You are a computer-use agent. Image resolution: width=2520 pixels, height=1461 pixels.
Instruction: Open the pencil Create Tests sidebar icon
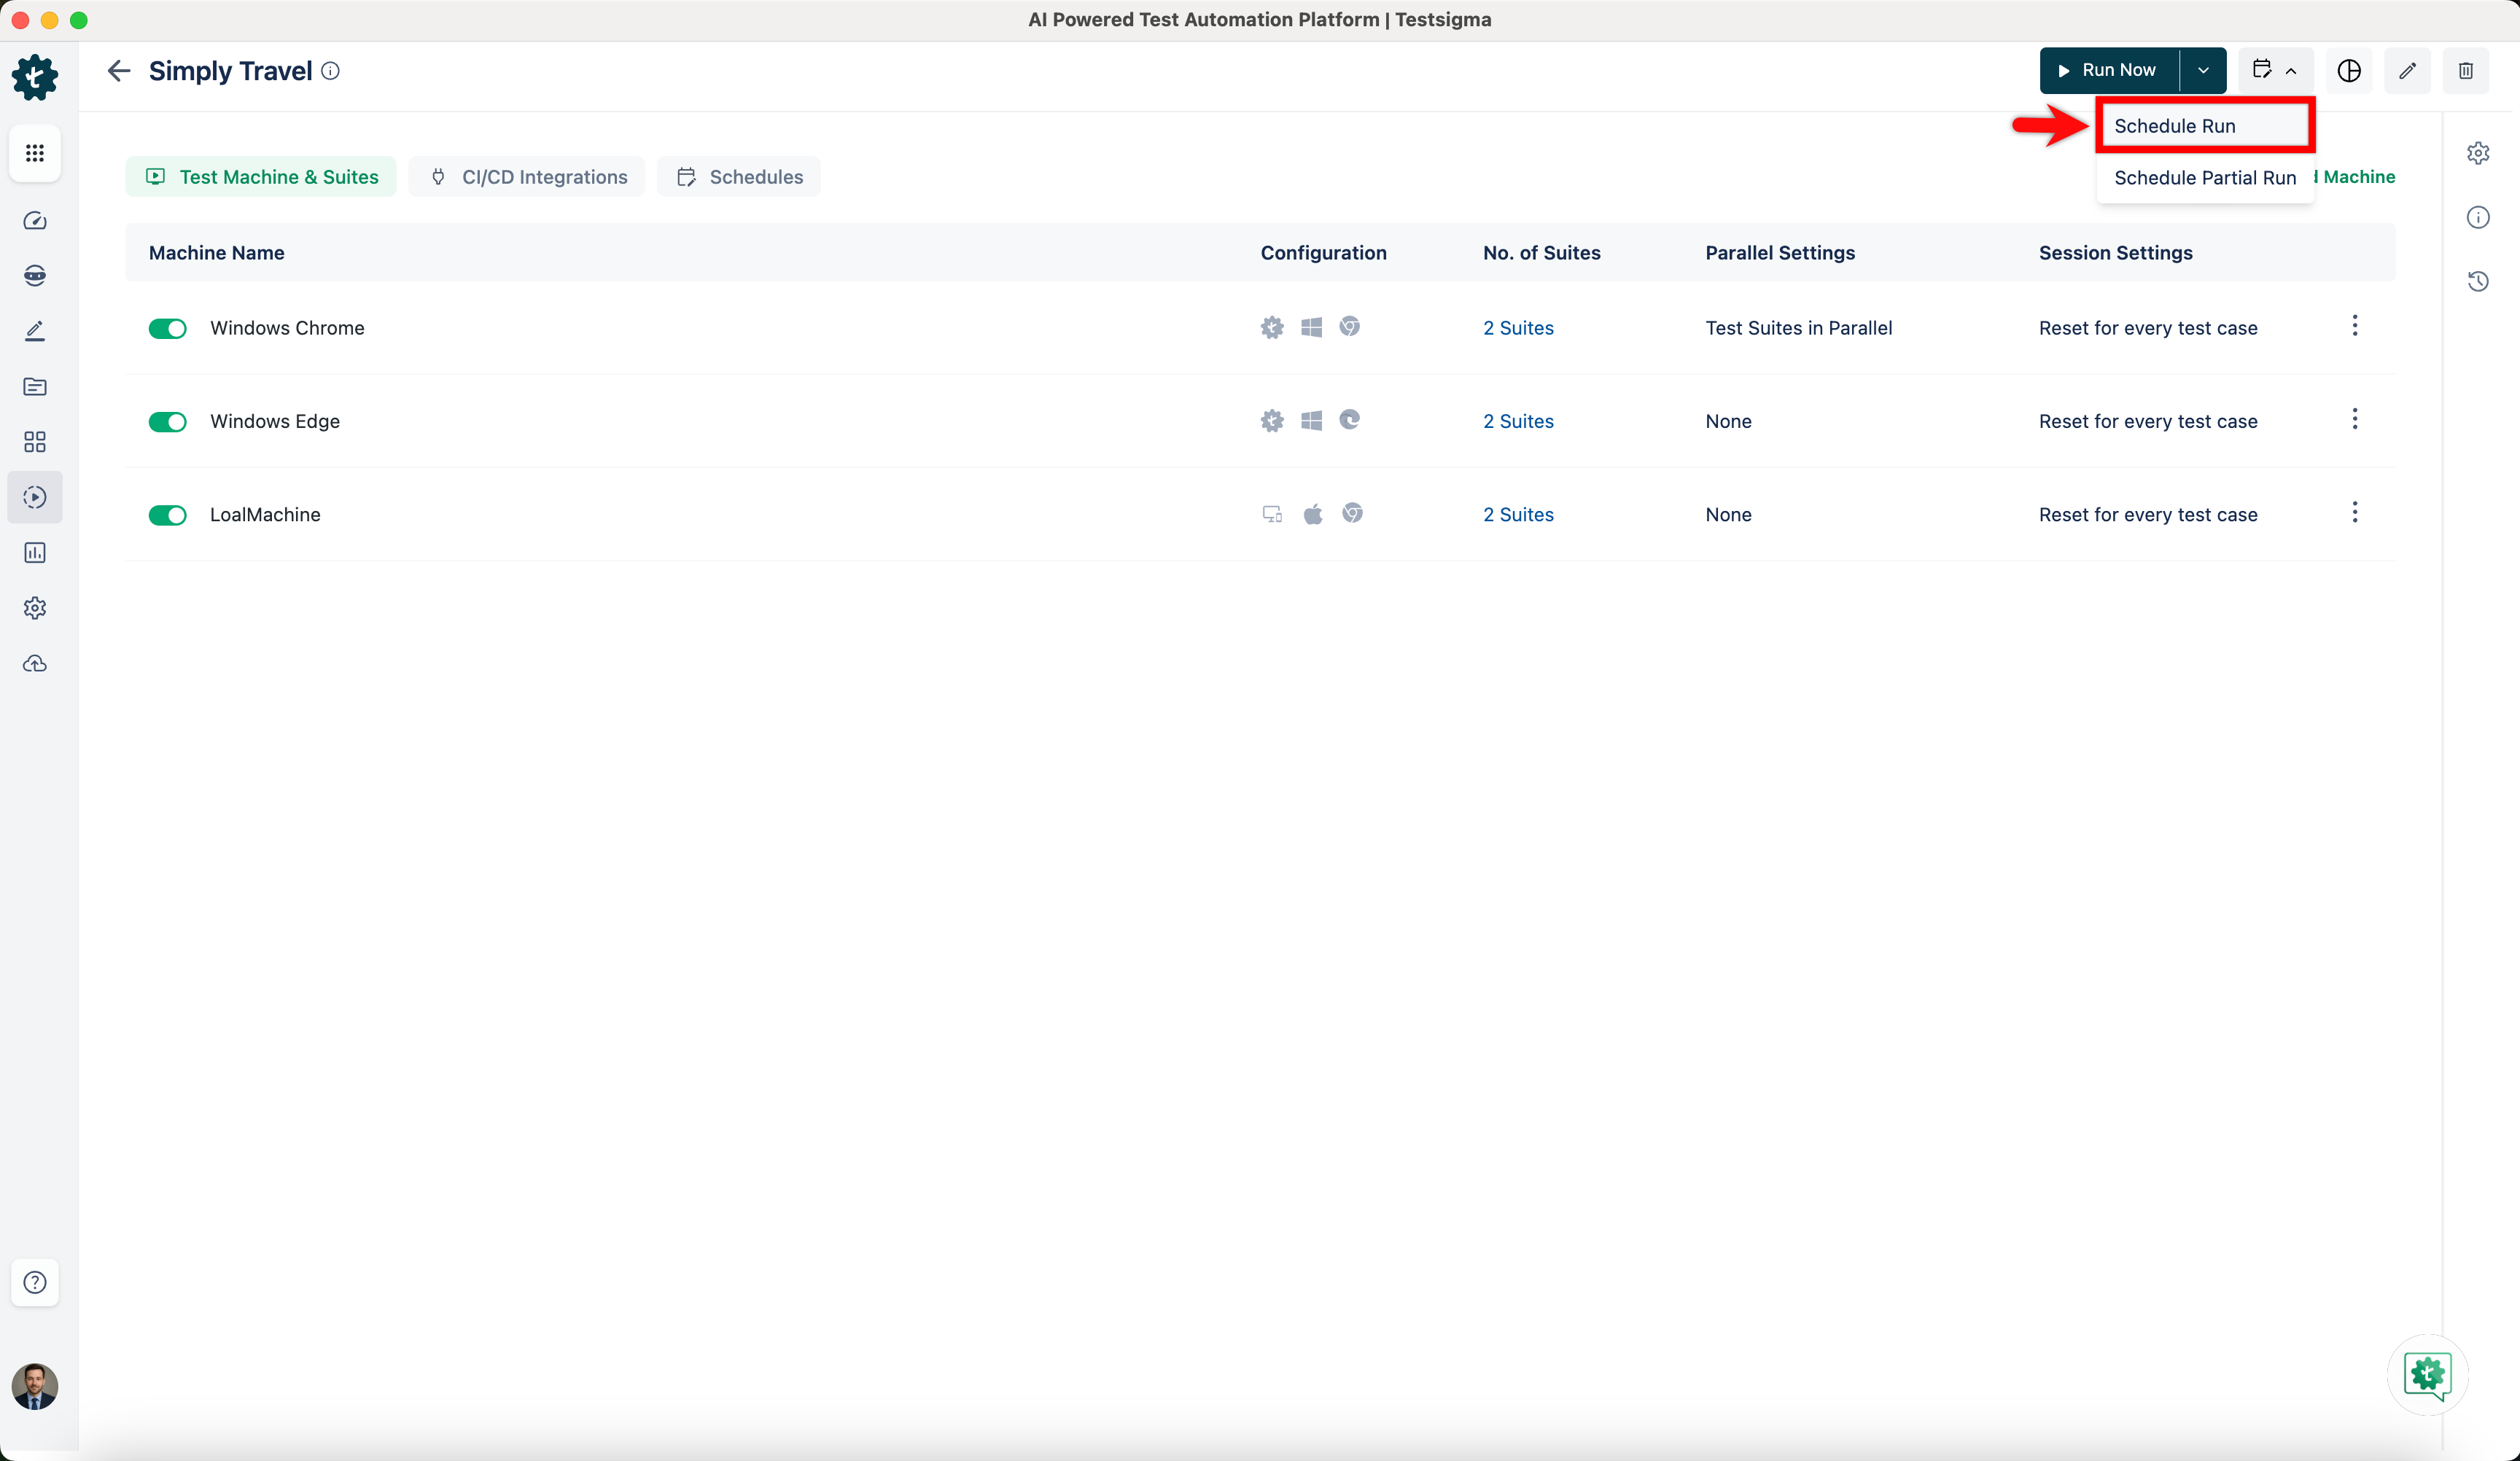[35, 331]
